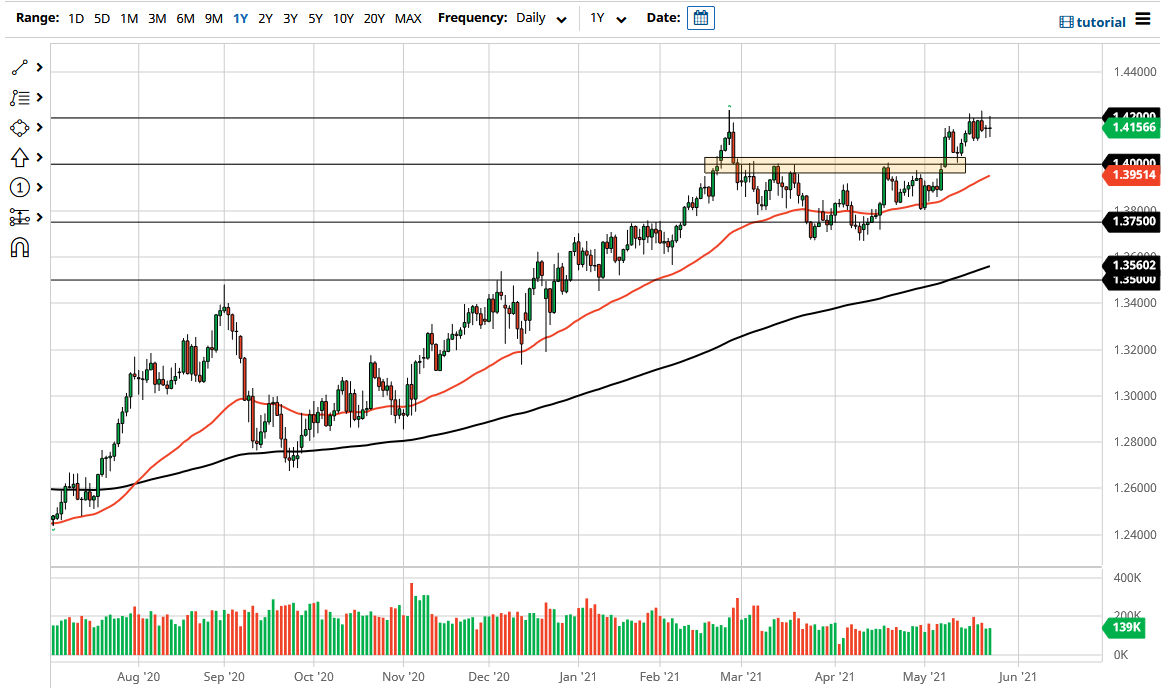Switch range to MAX

point(407,18)
